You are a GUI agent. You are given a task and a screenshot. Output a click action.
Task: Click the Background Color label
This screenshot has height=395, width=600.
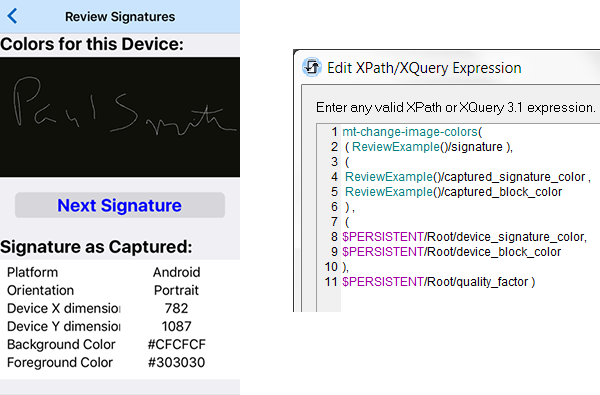coord(61,344)
